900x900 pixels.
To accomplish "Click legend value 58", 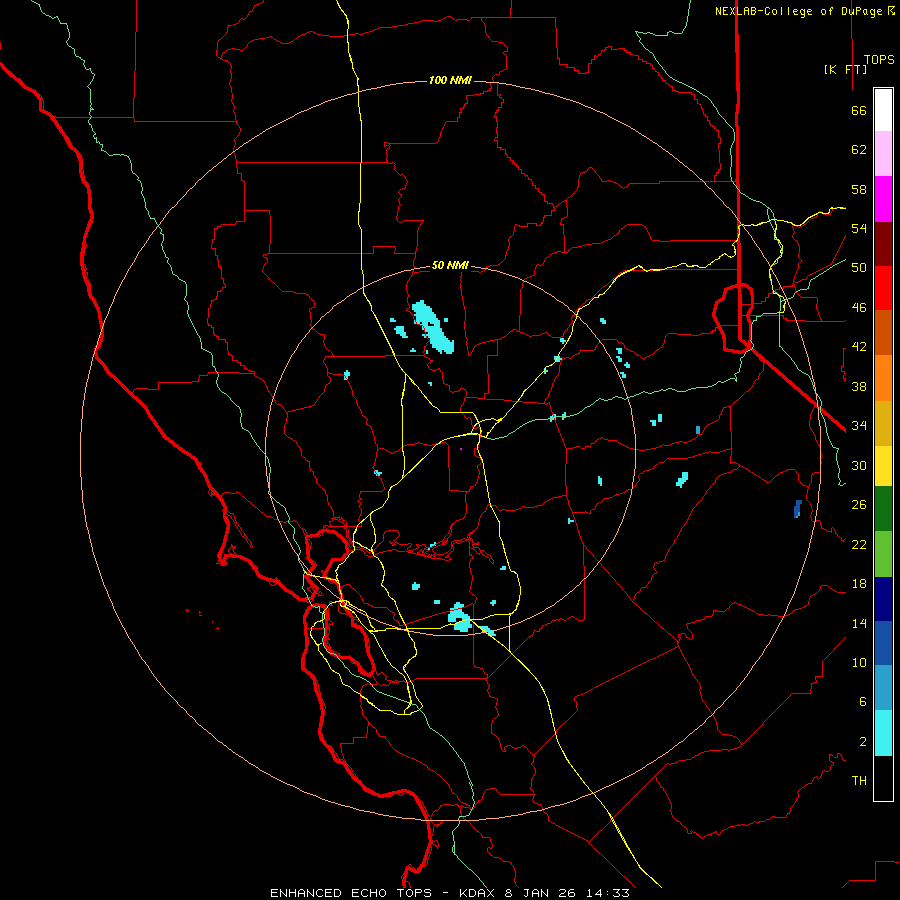I will (x=859, y=189).
